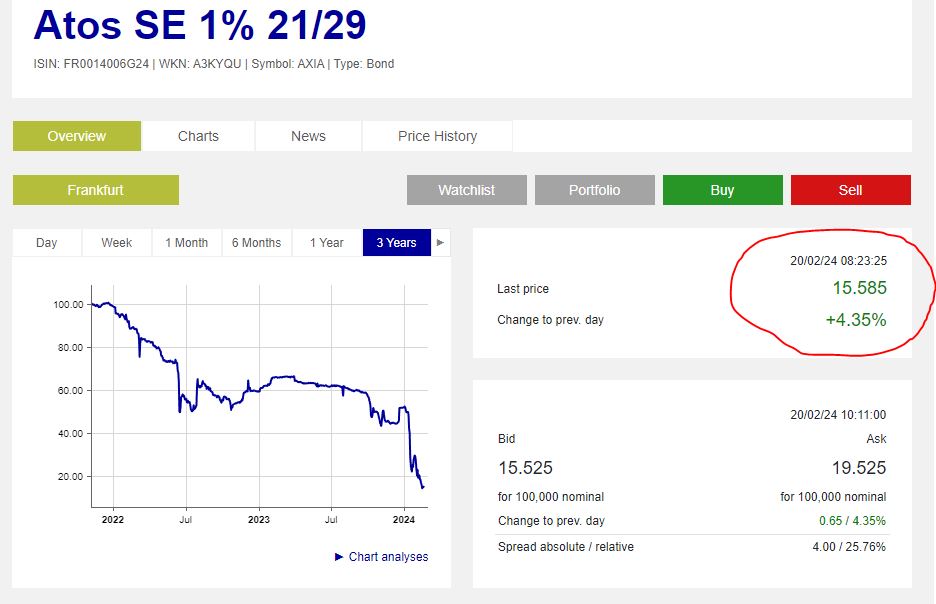Open the Chart analyses link
The height and width of the screenshot is (604, 936).
[x=381, y=557]
